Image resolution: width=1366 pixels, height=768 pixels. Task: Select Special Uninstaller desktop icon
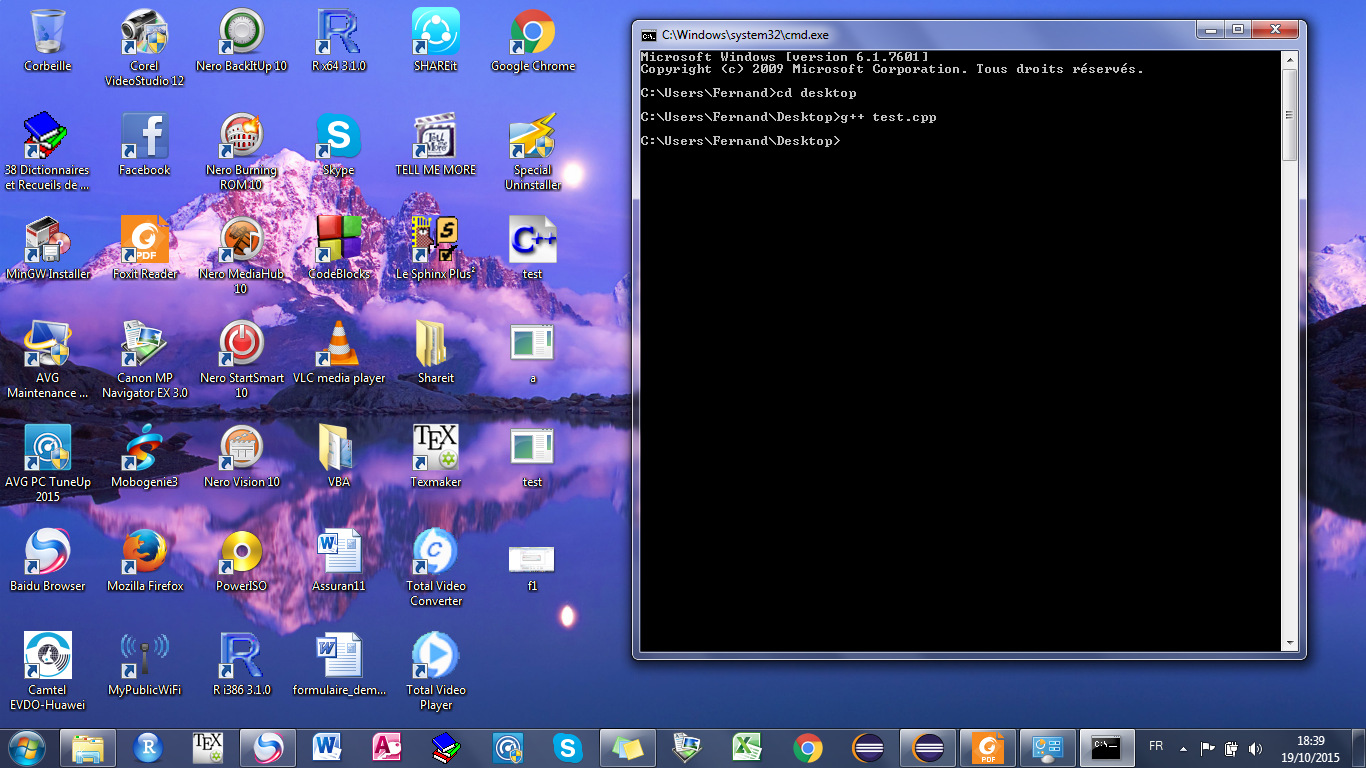point(533,151)
